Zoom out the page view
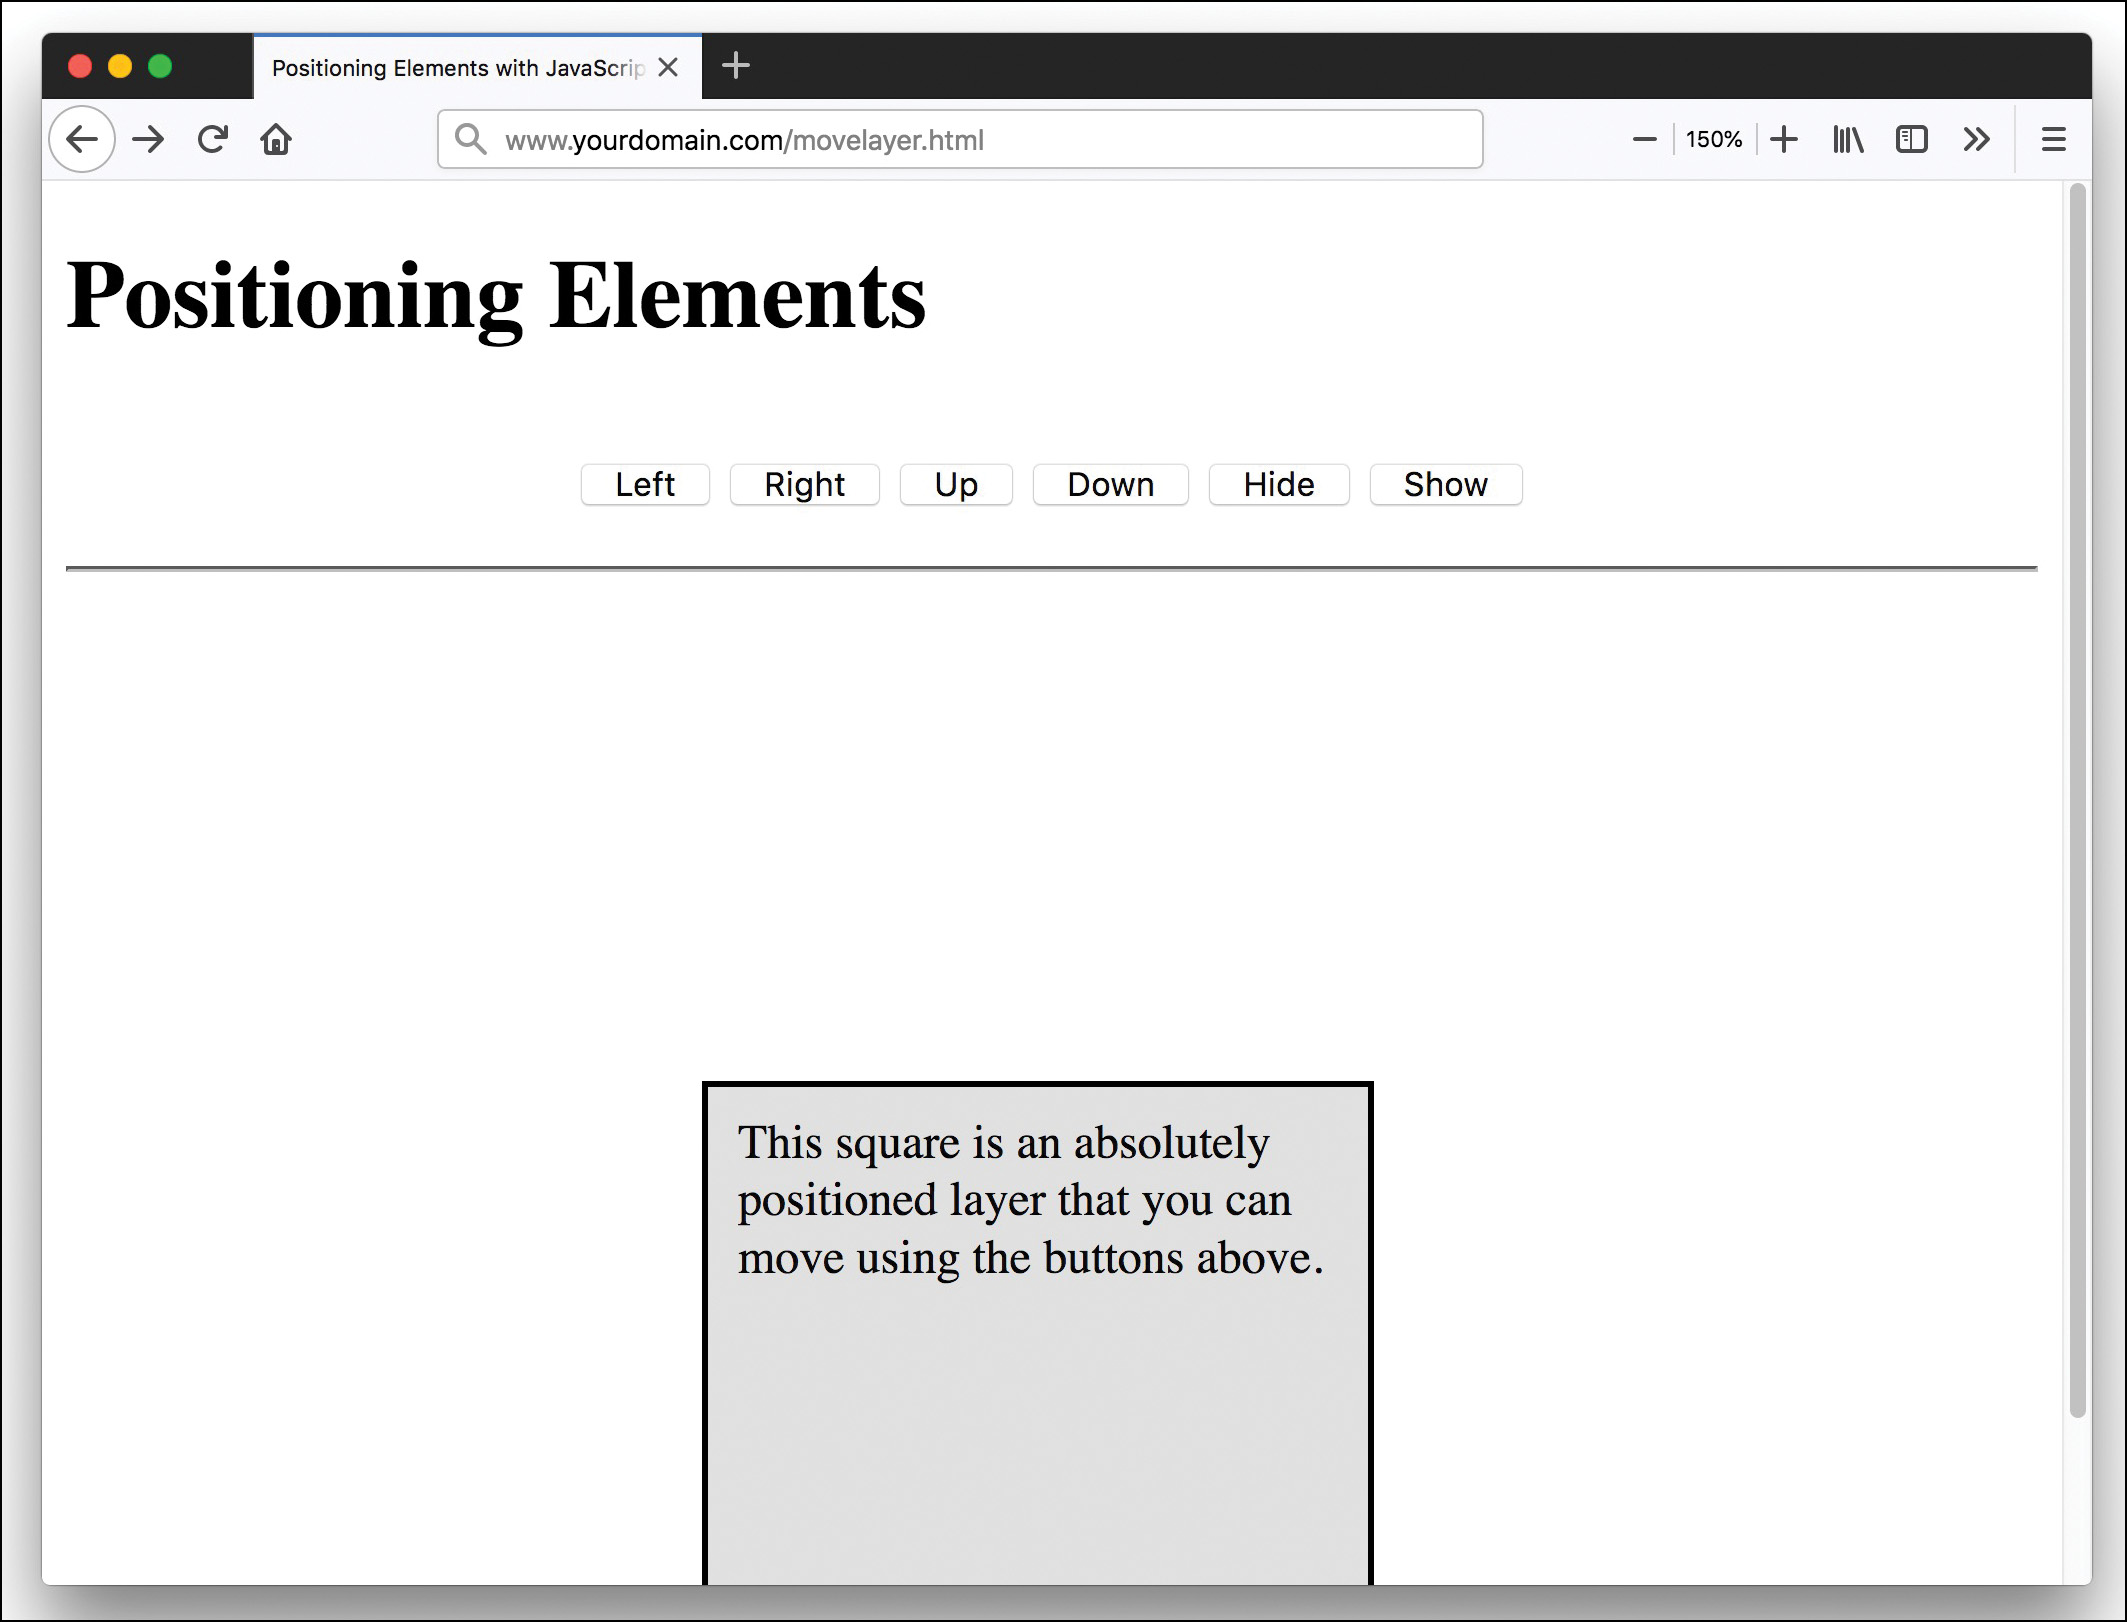Image resolution: width=2127 pixels, height=1622 pixels. (1643, 139)
